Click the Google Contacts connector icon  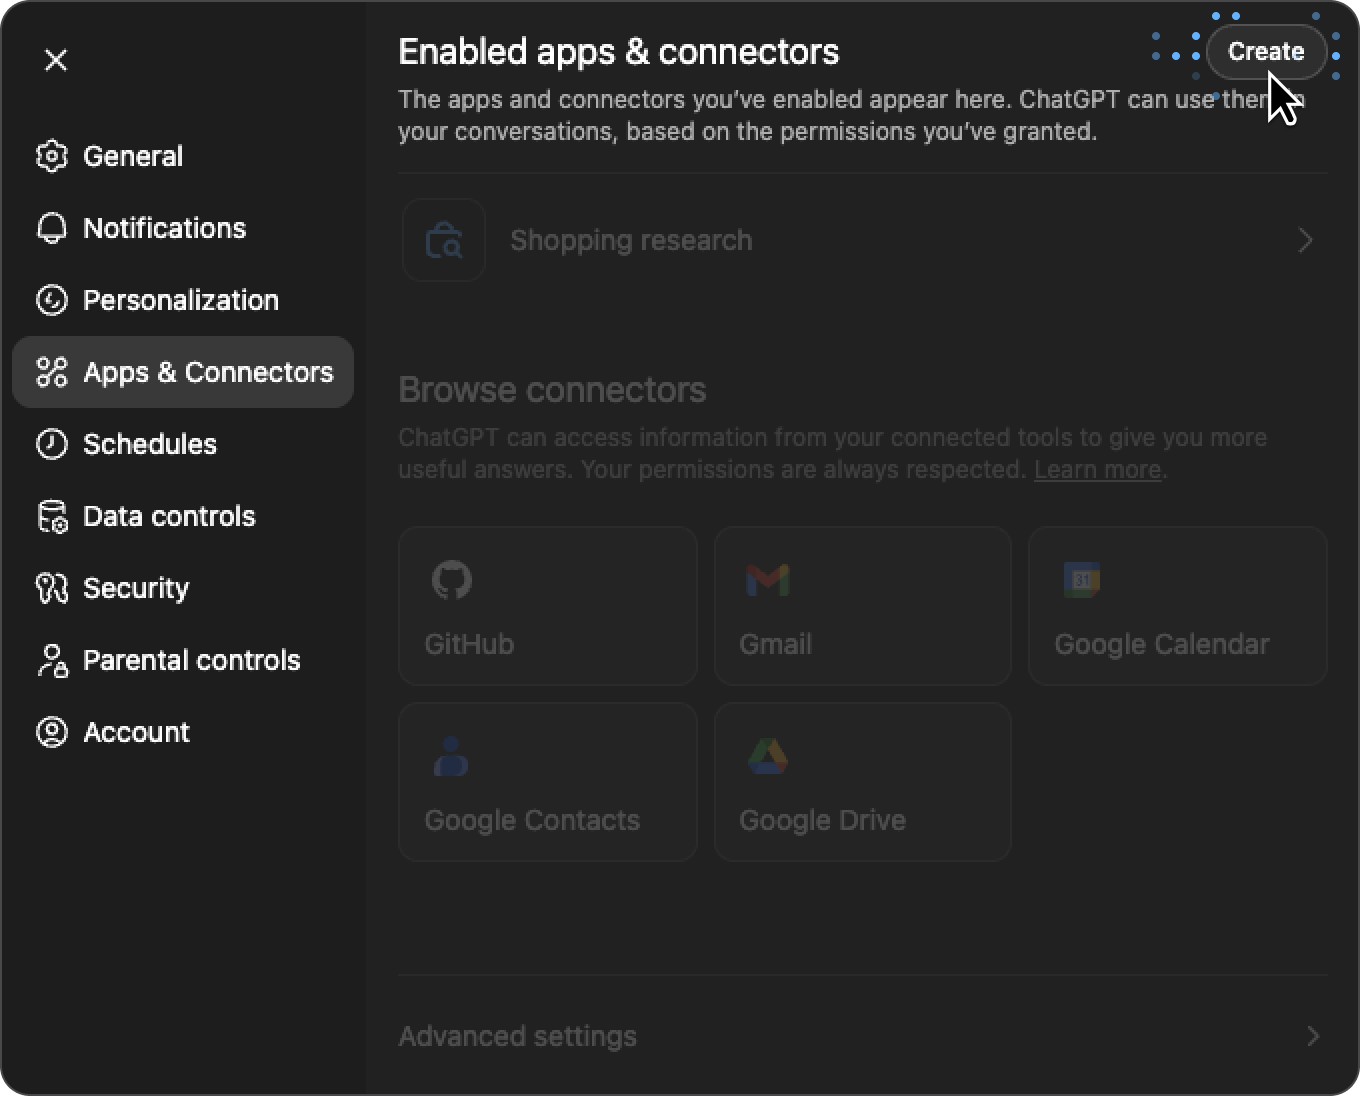tap(453, 756)
